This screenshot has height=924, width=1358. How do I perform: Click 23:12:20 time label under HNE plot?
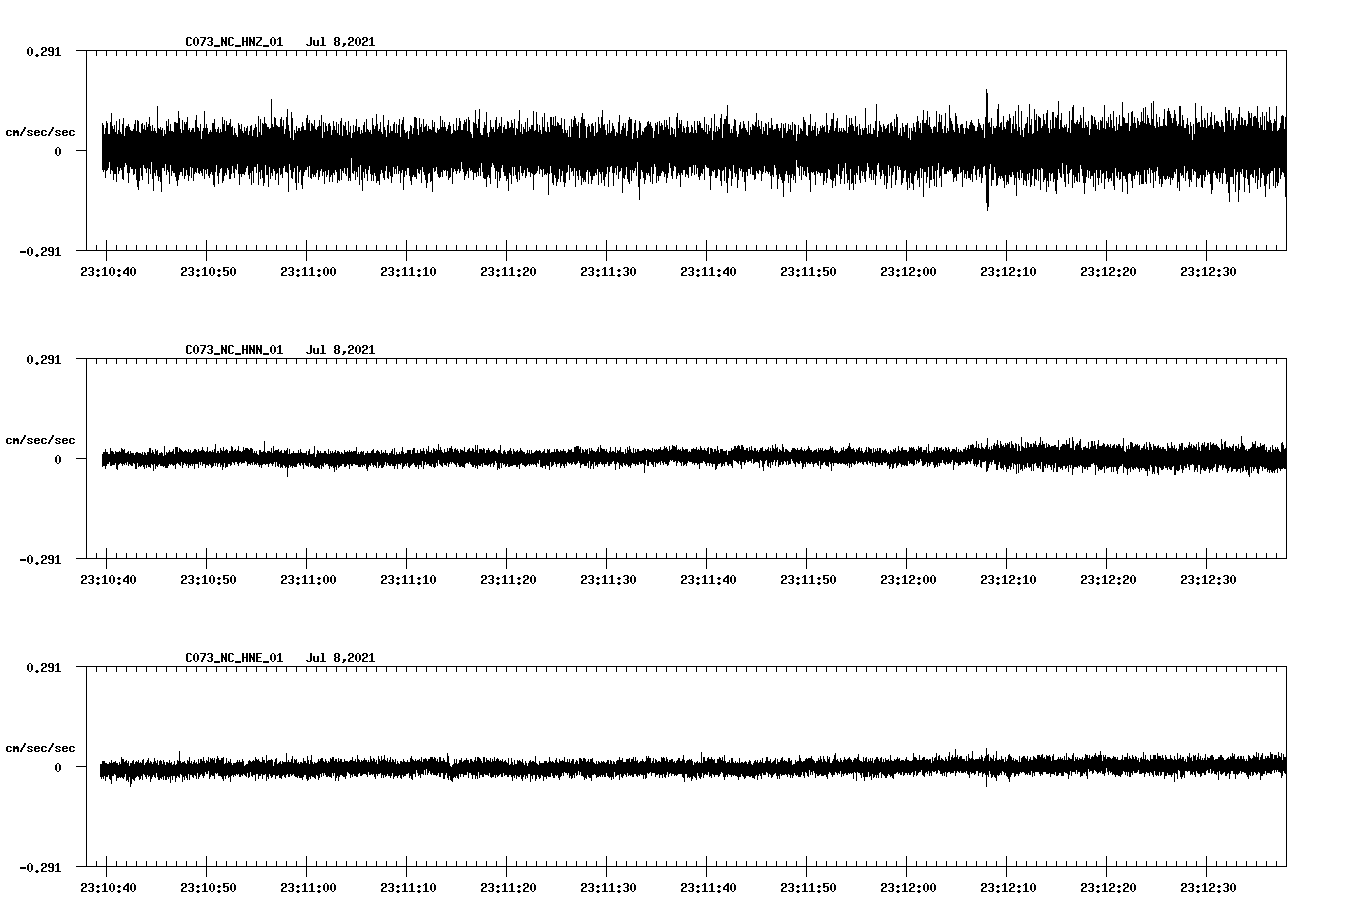(1107, 887)
